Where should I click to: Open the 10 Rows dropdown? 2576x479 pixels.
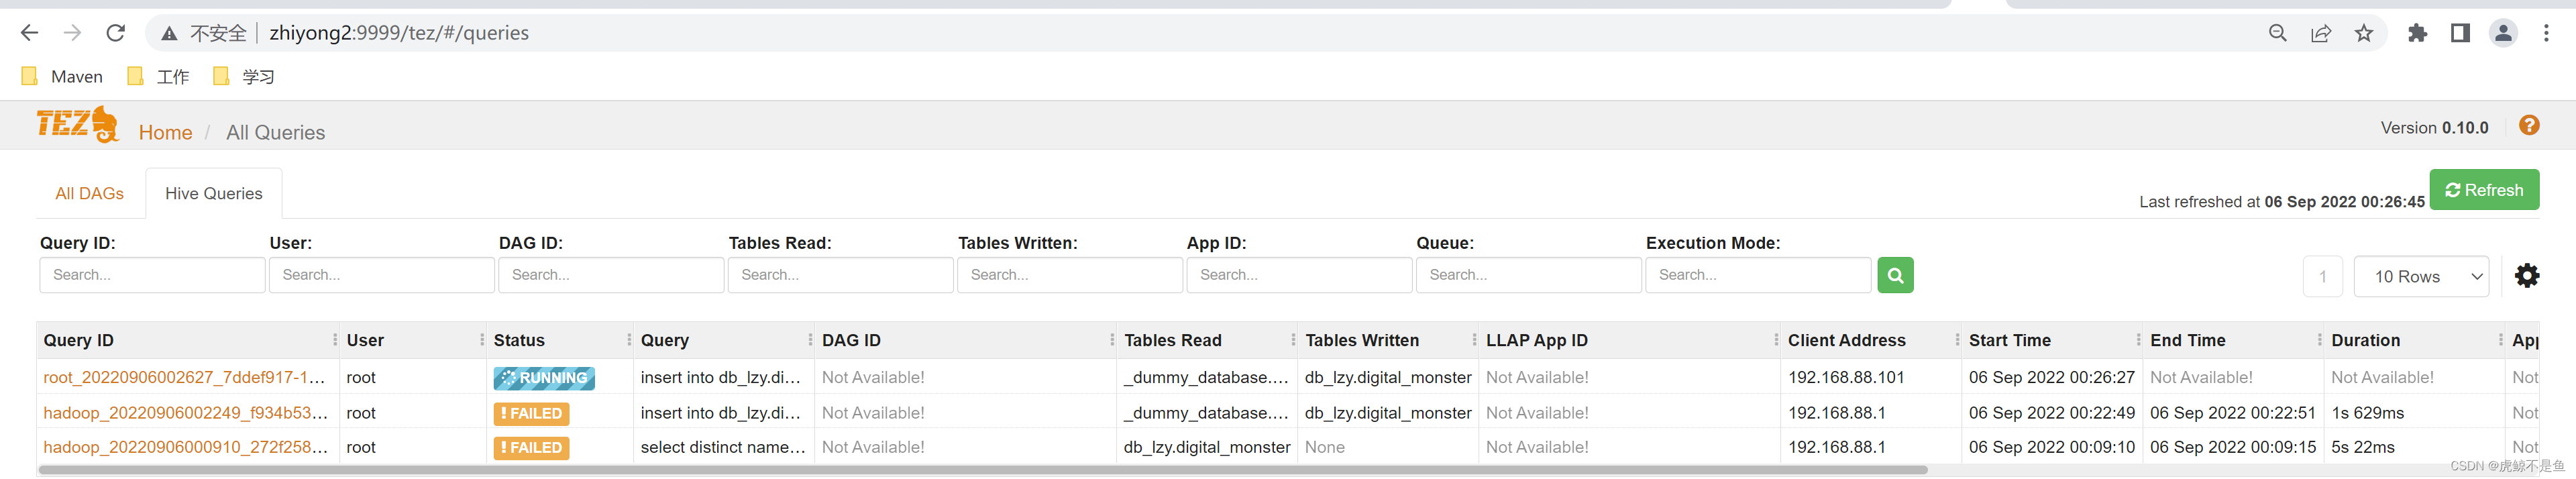click(x=2421, y=276)
